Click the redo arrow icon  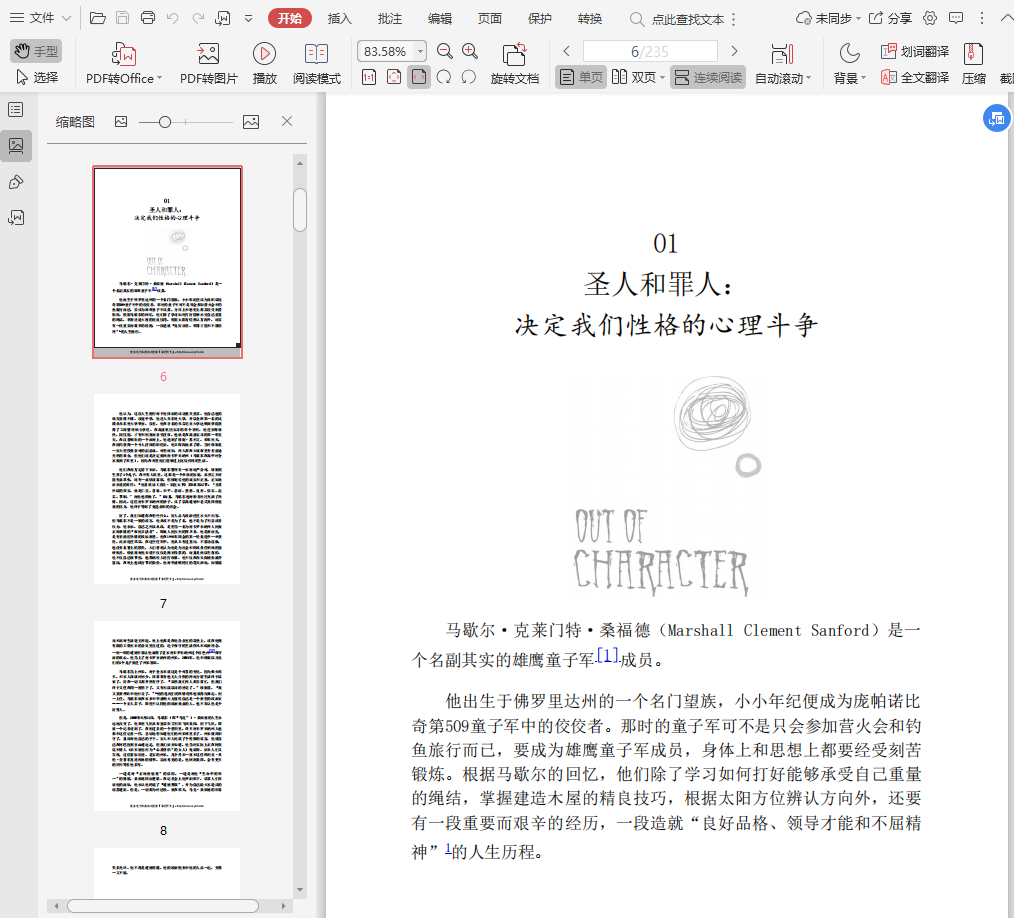coord(198,18)
